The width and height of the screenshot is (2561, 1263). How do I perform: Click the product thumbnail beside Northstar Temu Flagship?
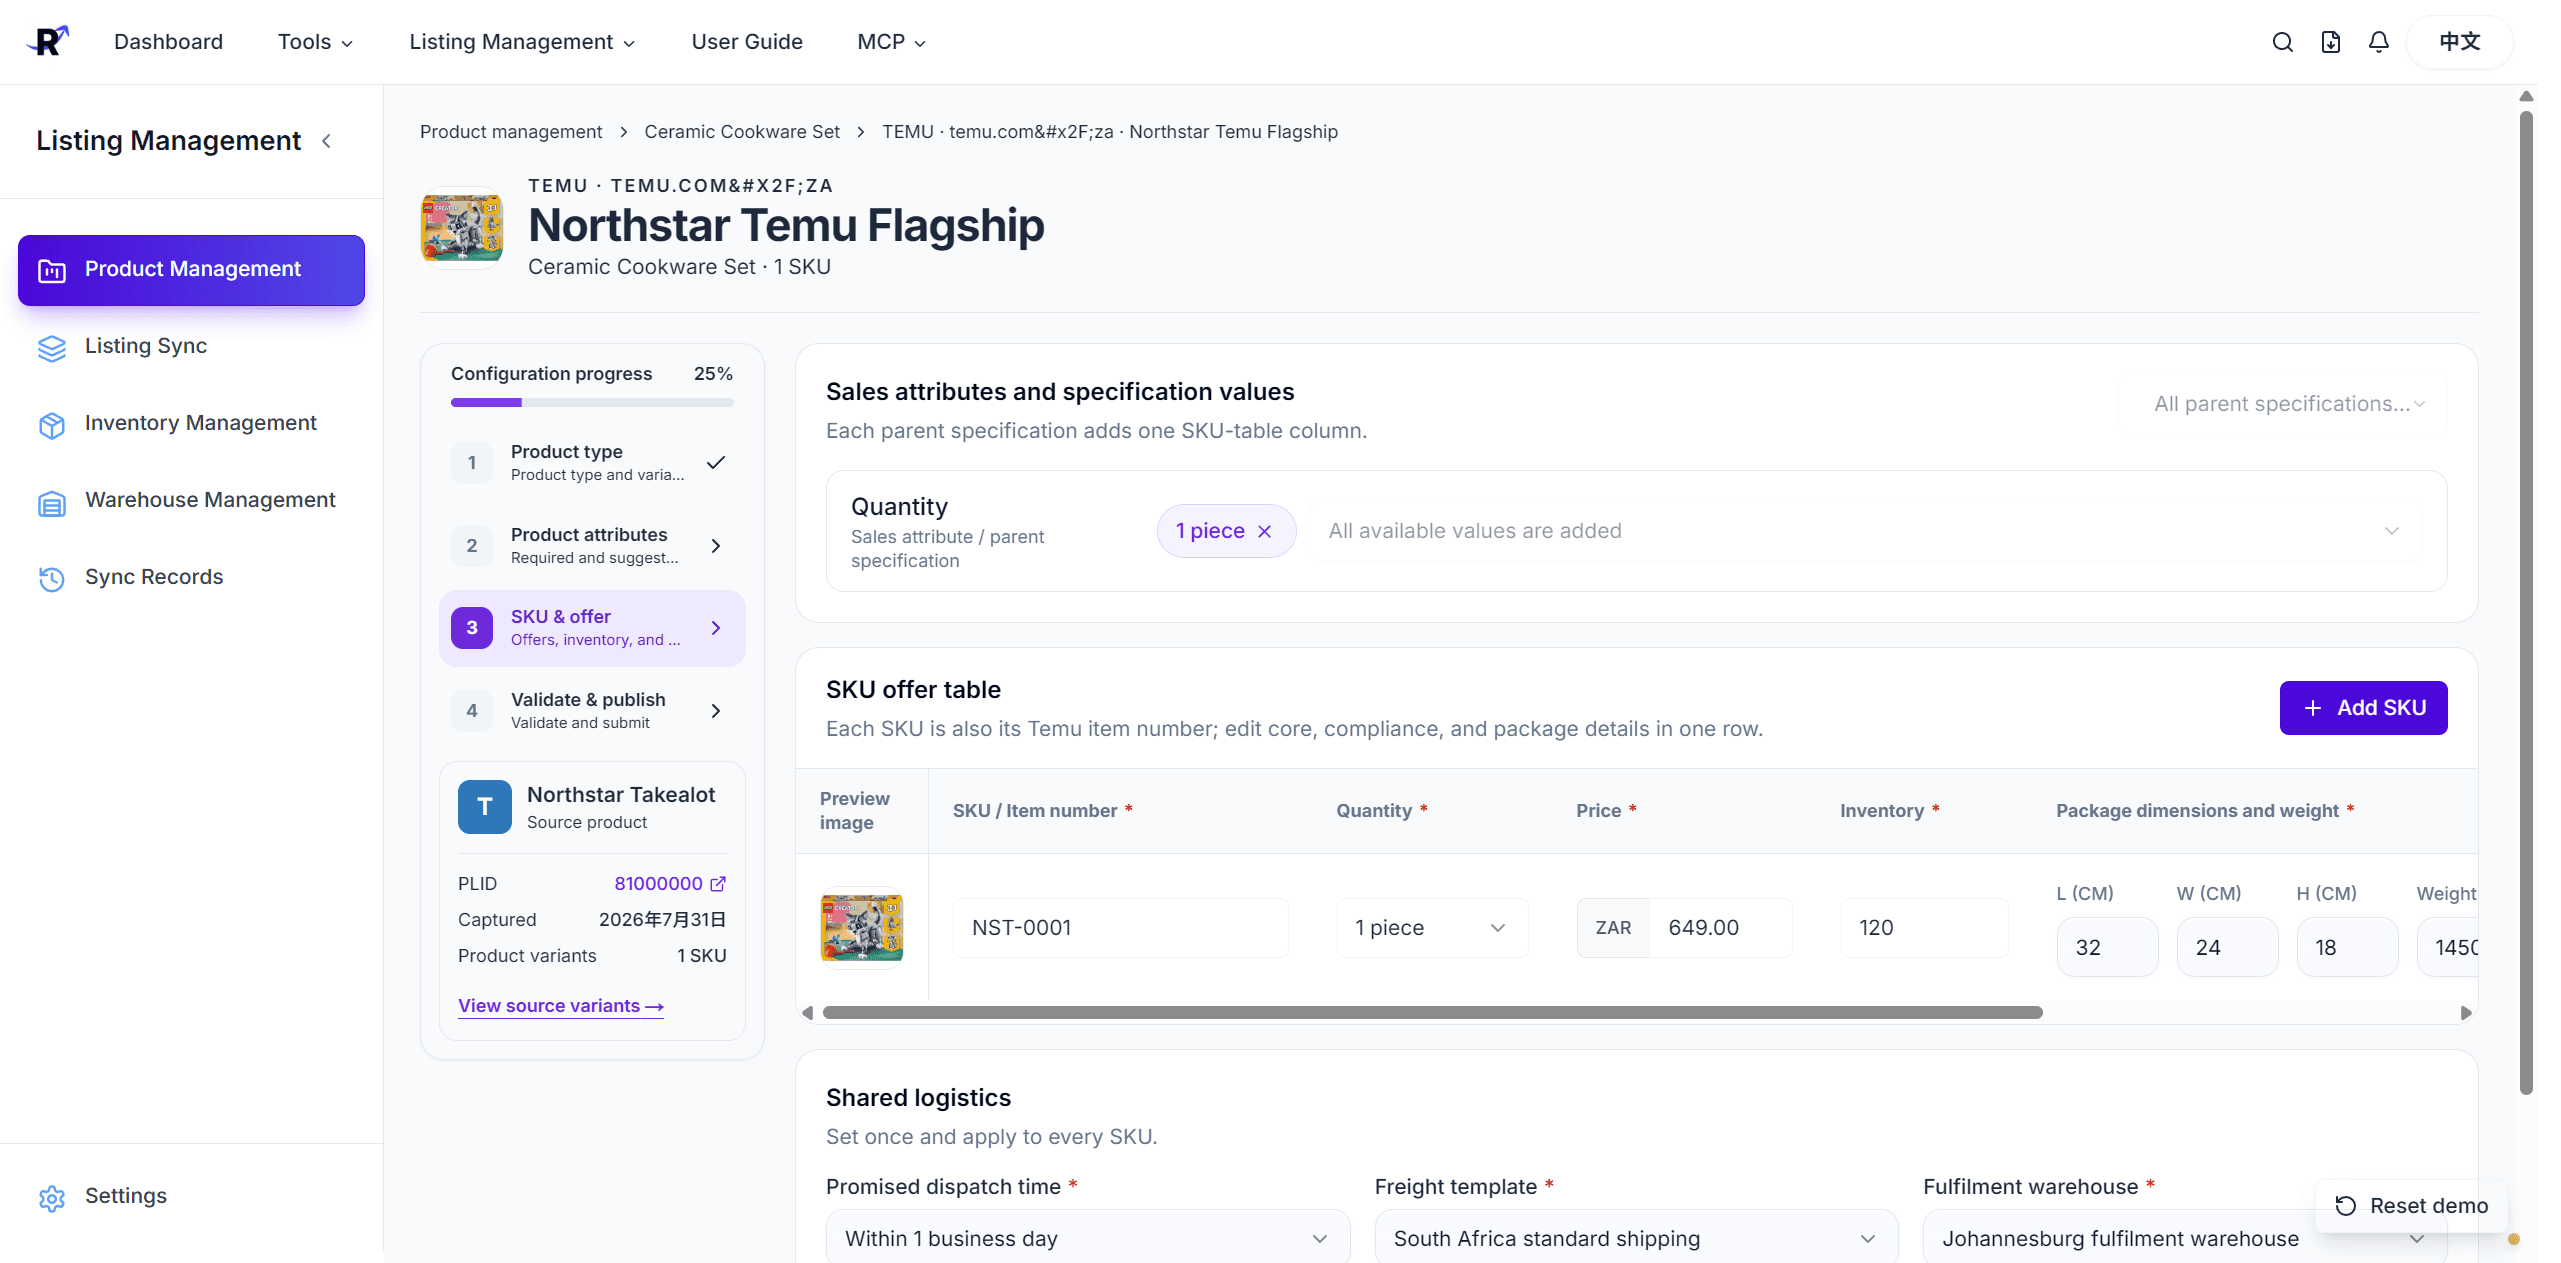coord(462,227)
